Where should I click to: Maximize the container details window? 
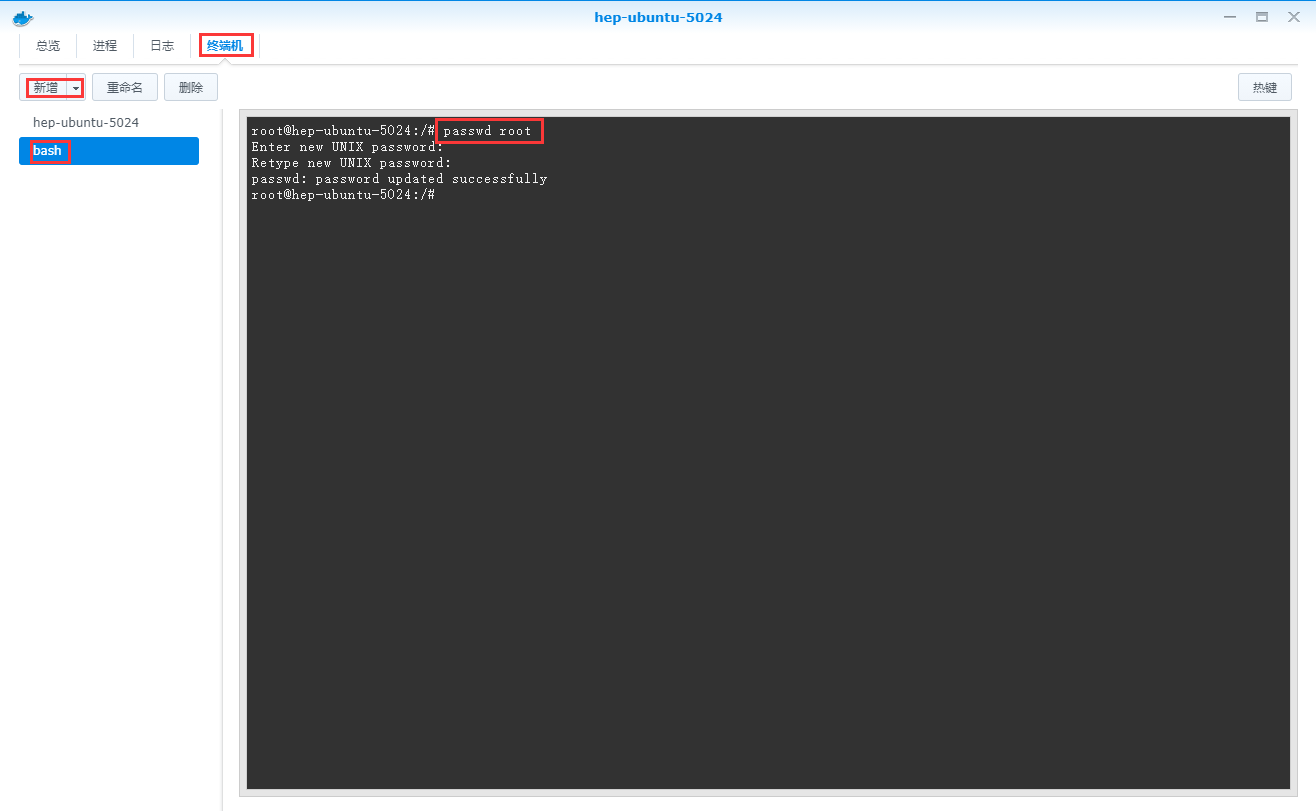tap(1262, 17)
